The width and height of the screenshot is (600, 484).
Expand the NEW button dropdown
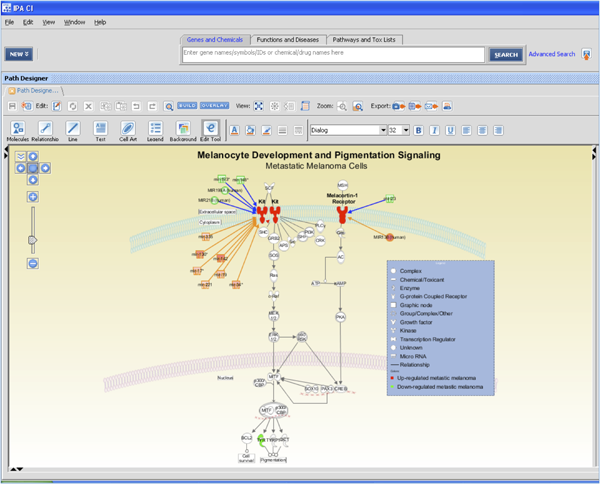[19, 54]
